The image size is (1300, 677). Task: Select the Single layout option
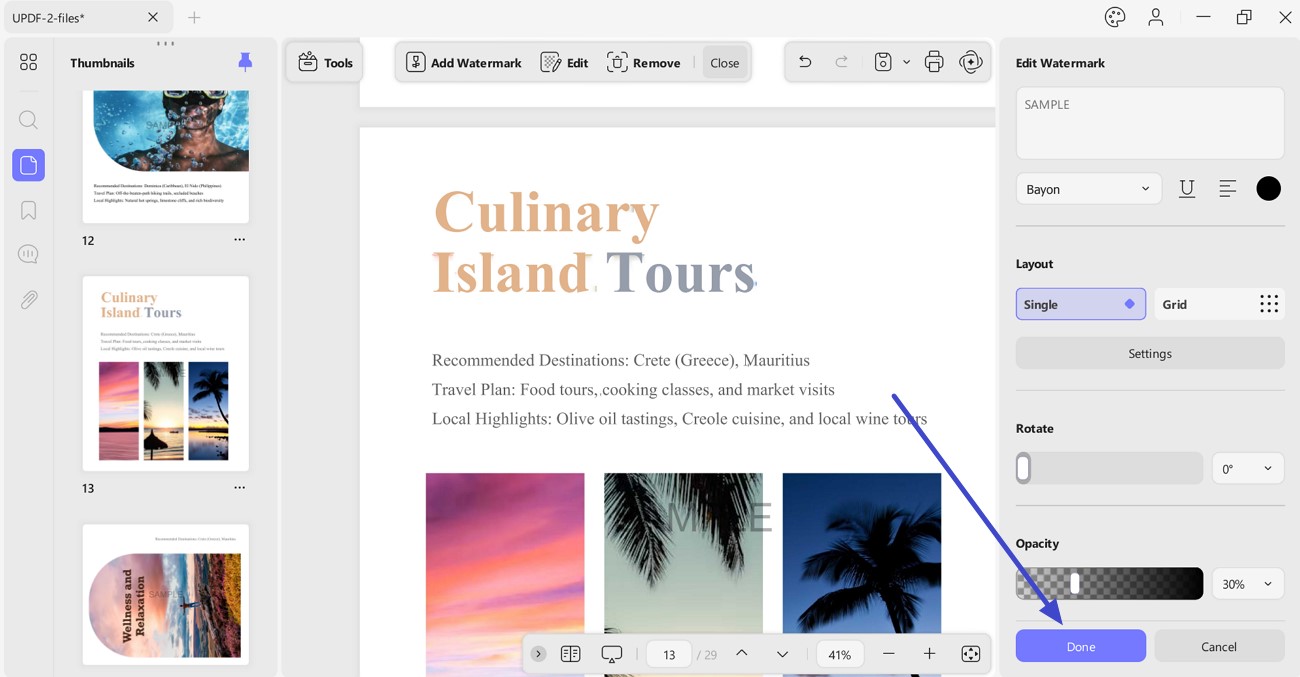pyautogui.click(x=1081, y=304)
